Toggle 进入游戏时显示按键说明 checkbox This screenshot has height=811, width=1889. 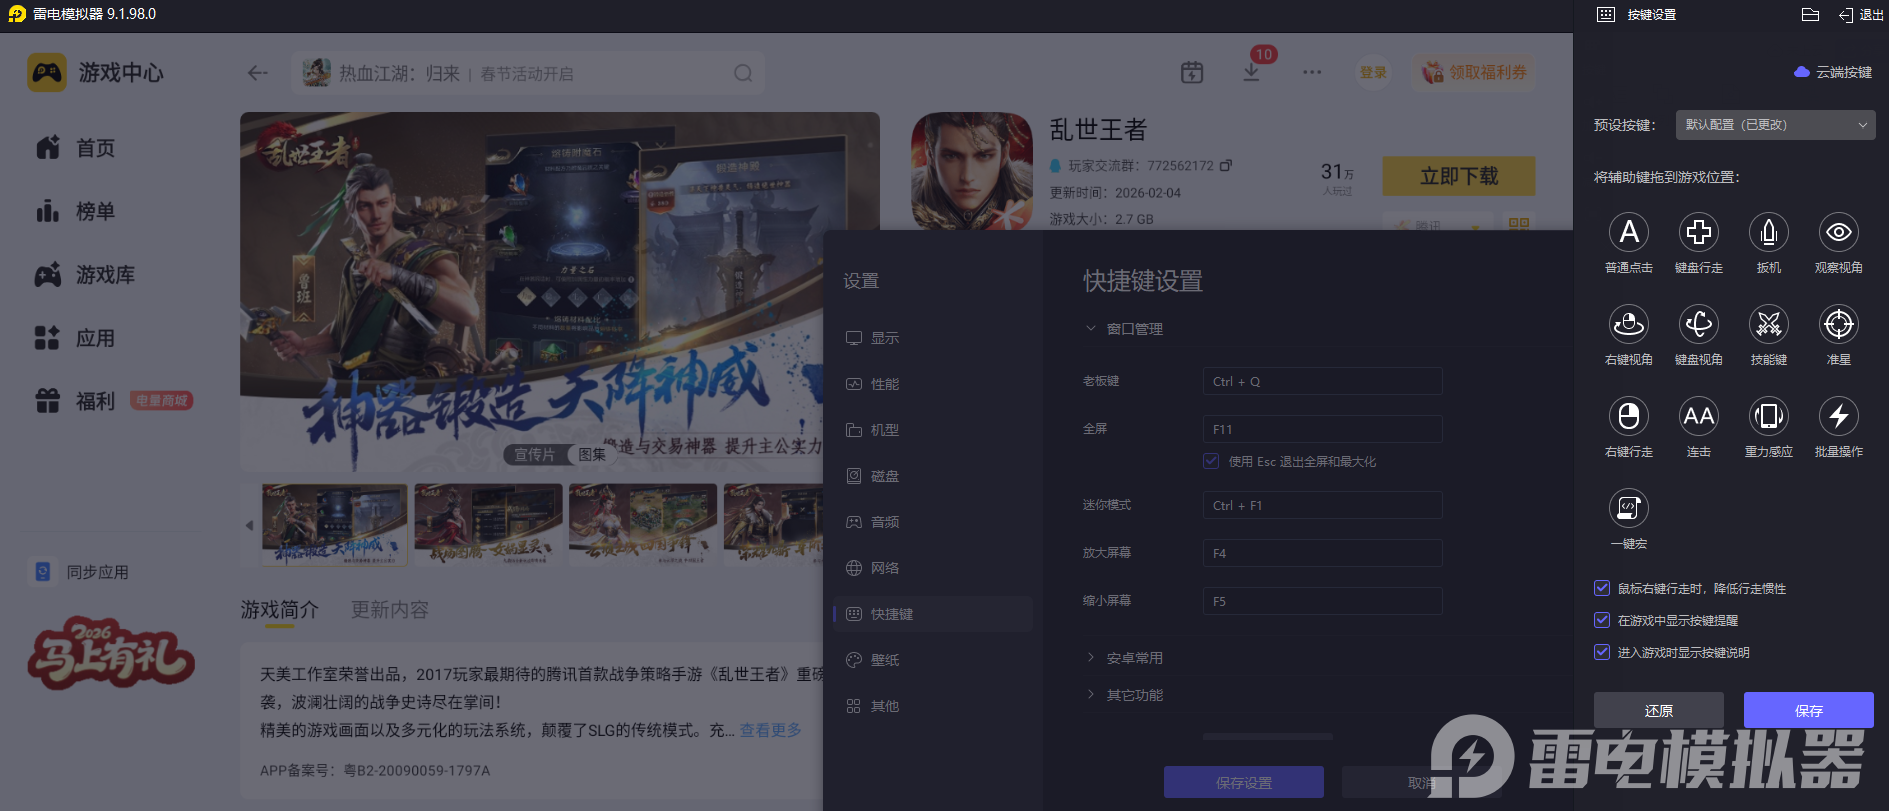coord(1602,652)
